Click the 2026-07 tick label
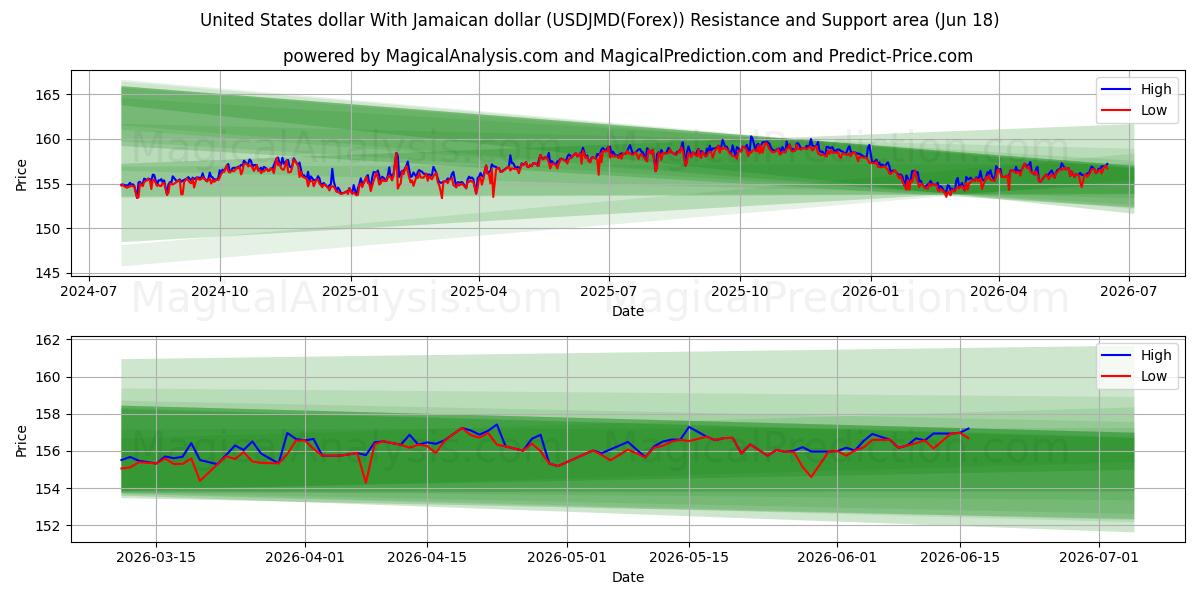This screenshot has height=600, width=1200. 1129,292
